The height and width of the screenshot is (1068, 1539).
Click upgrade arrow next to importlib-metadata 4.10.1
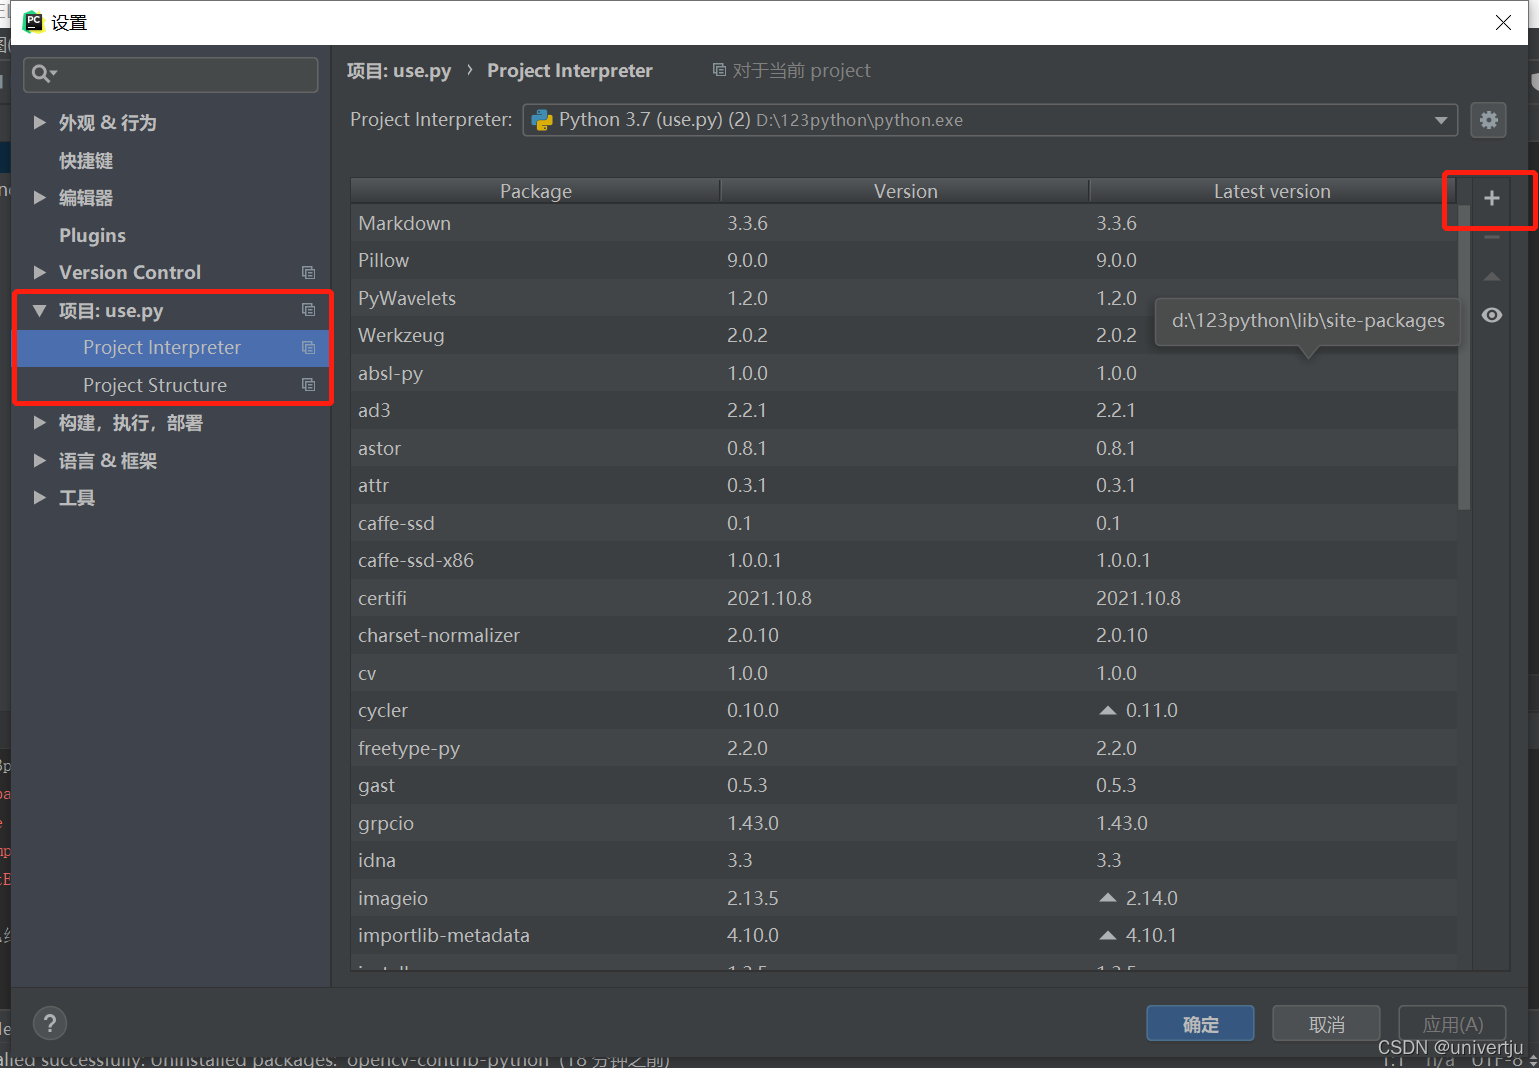(x=1107, y=935)
